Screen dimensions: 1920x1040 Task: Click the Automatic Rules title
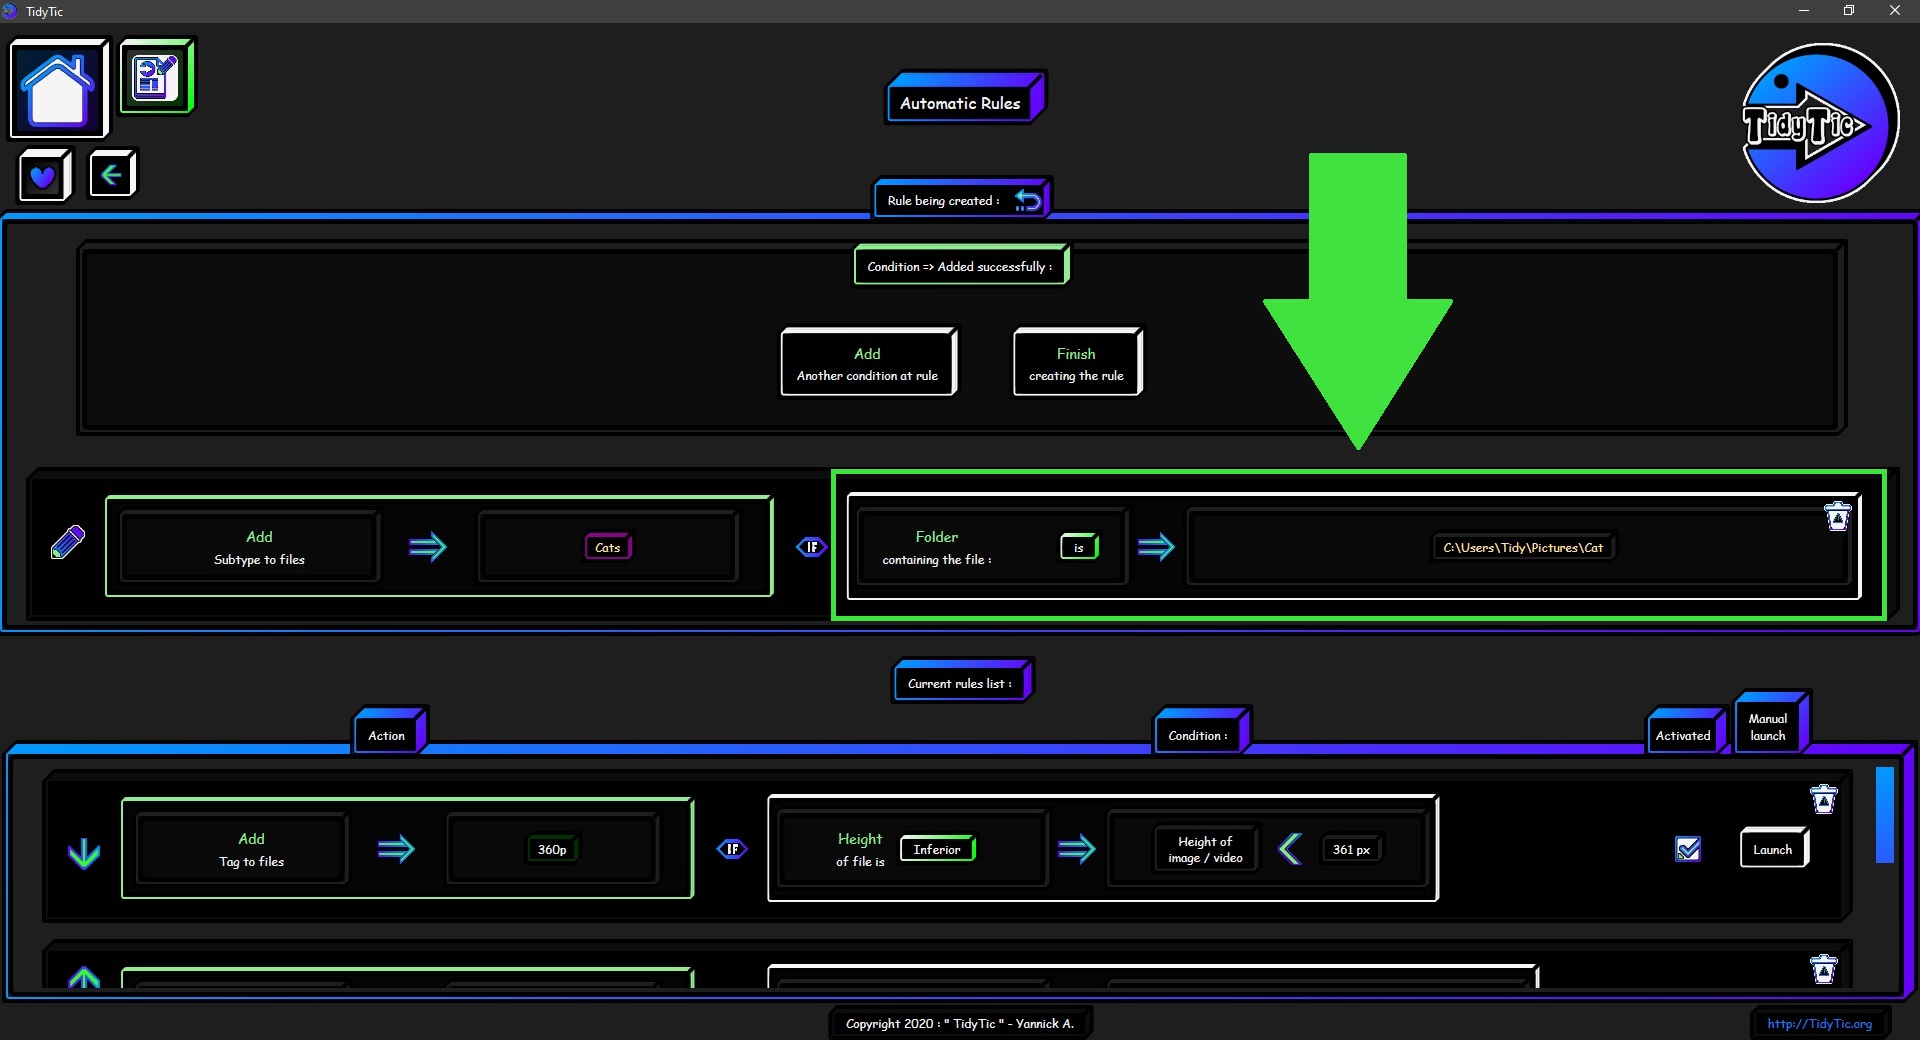(x=964, y=98)
